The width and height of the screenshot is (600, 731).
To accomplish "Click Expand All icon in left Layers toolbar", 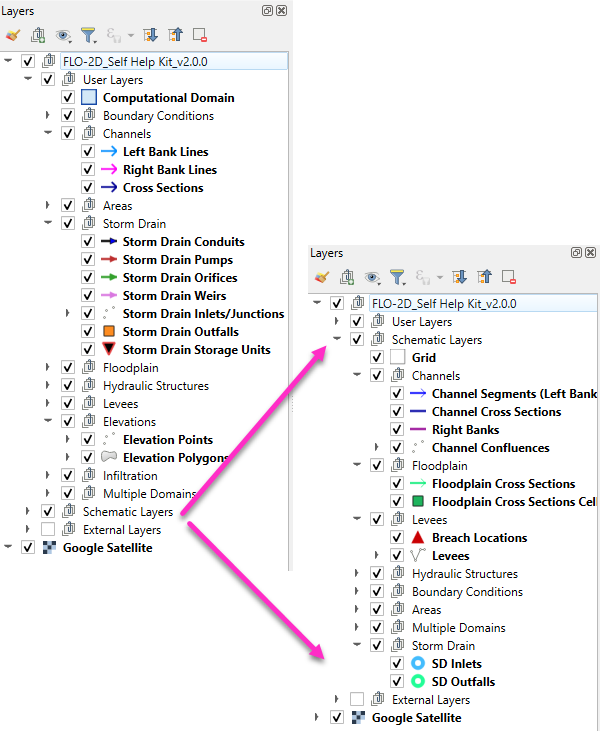I will [150, 35].
